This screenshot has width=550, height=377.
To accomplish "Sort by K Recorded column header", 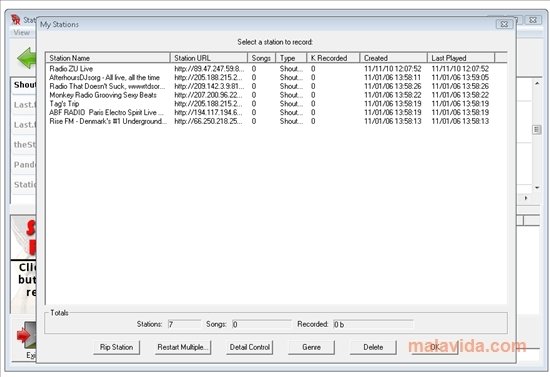I will pyautogui.click(x=333, y=58).
